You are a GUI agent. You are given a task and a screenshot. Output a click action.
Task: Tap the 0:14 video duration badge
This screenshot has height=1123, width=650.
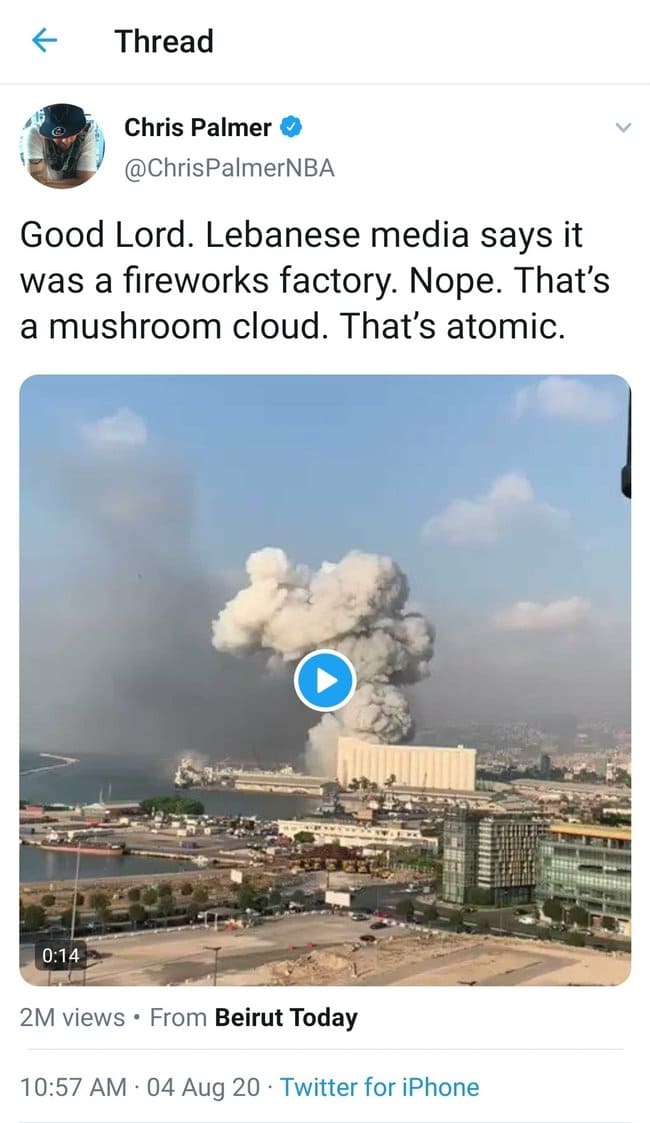(61, 955)
